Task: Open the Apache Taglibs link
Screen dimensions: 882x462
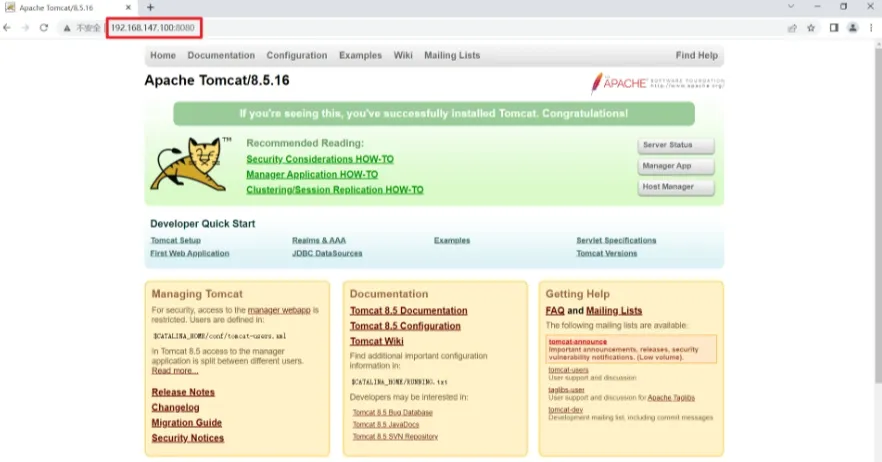Action: coord(671,398)
